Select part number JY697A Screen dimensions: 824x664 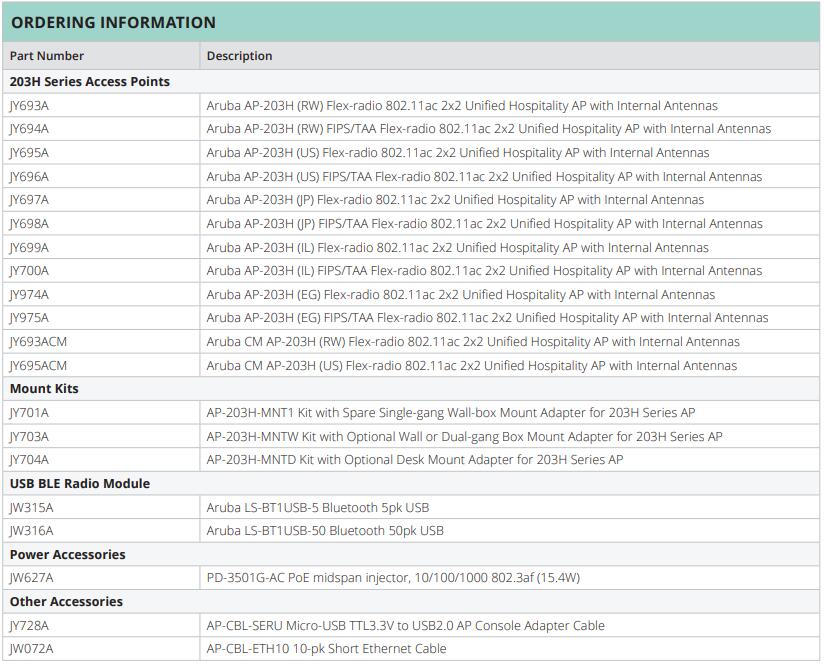tap(29, 200)
